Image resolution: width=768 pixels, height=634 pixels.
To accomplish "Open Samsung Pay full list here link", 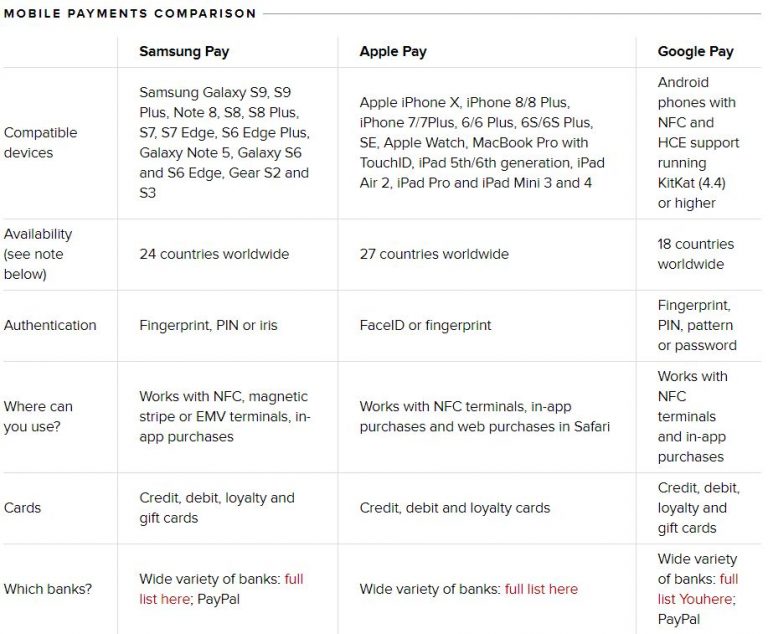I will pos(221,589).
